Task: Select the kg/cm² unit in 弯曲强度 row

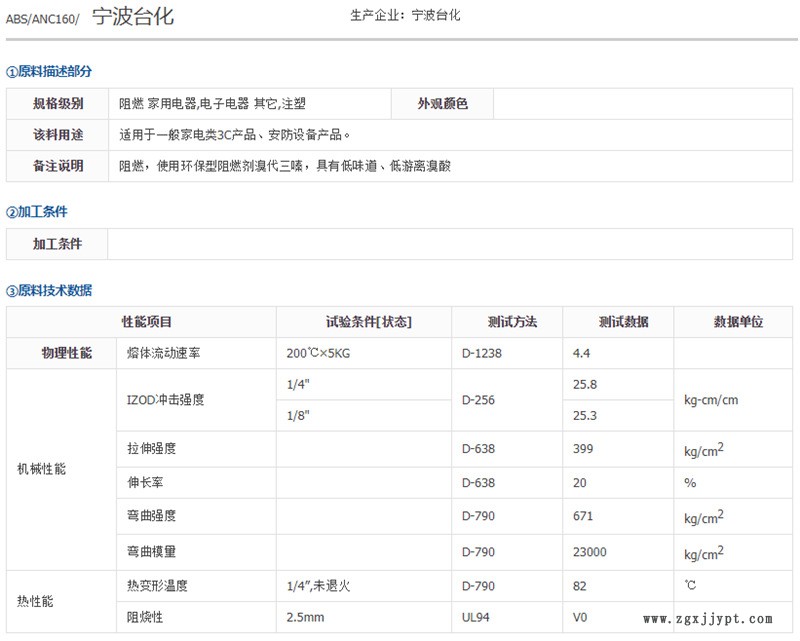Action: click(704, 517)
